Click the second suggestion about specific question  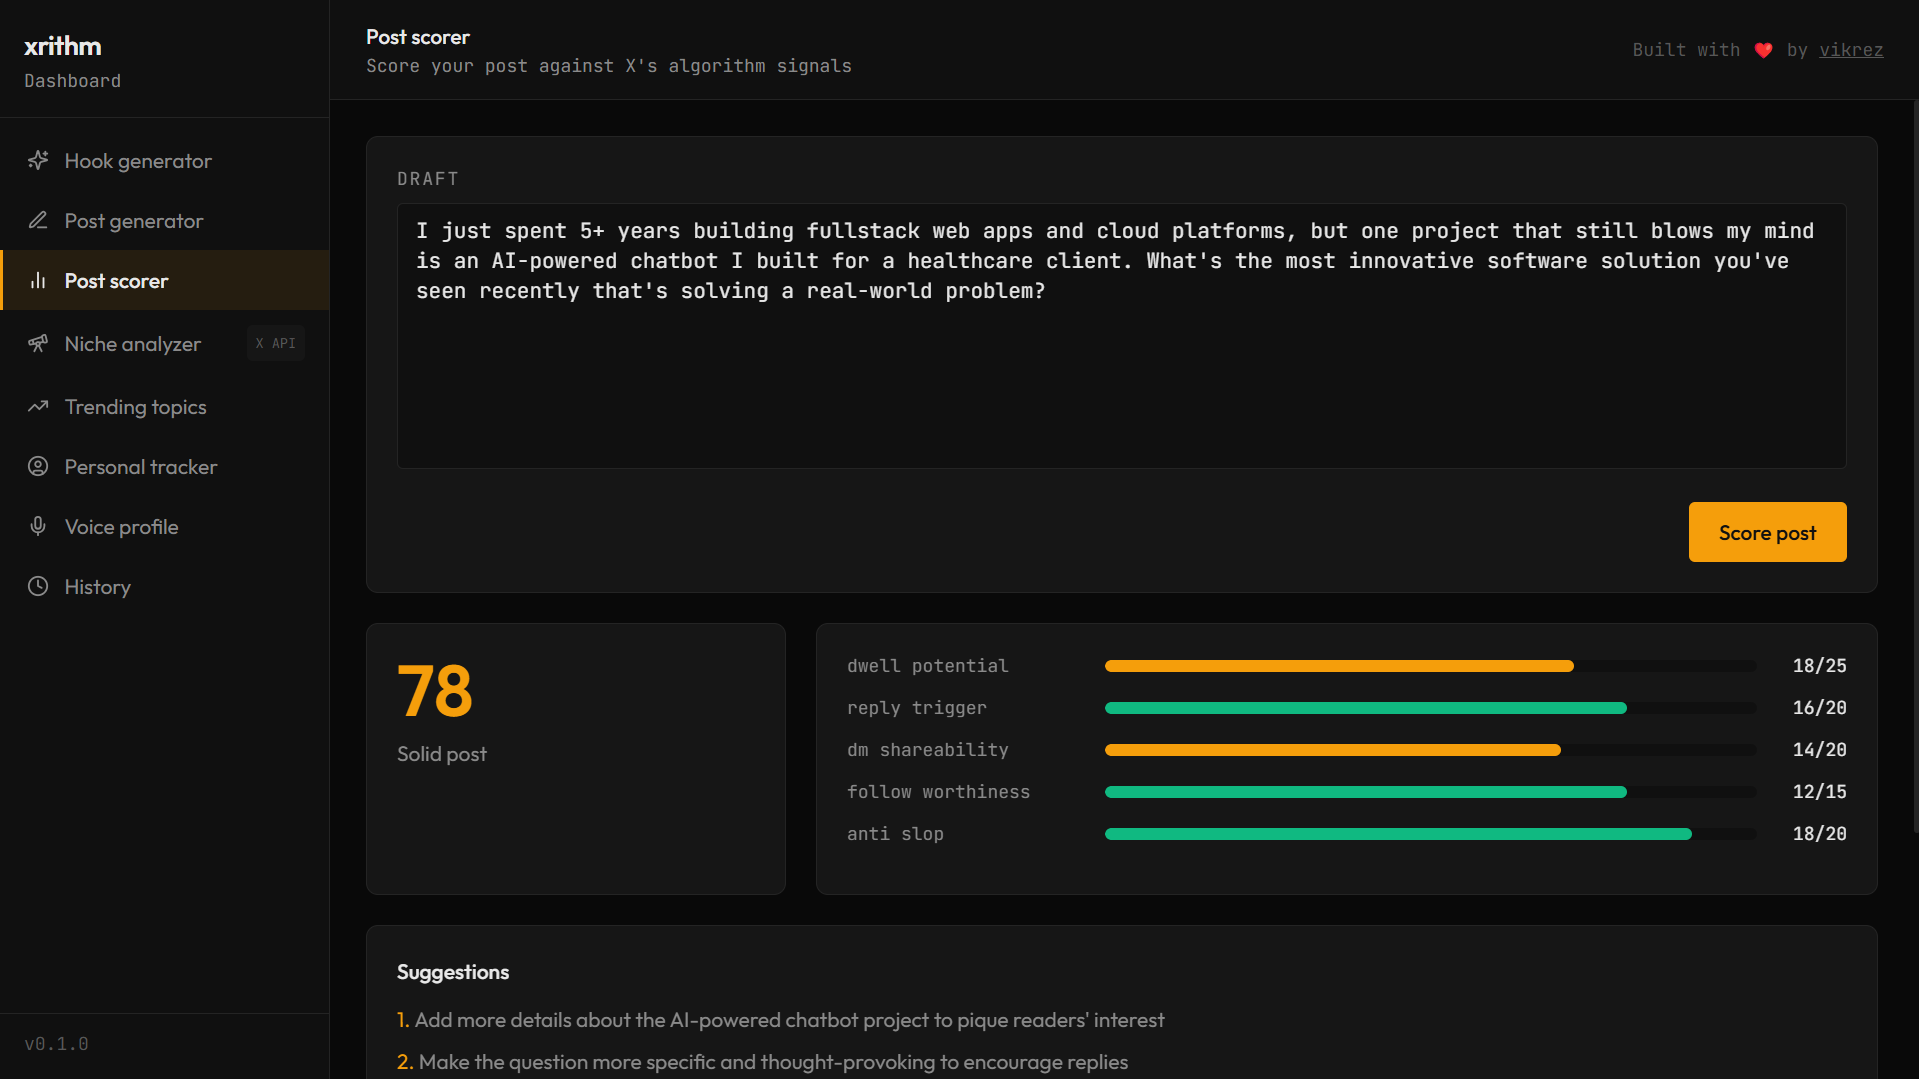tap(763, 1062)
